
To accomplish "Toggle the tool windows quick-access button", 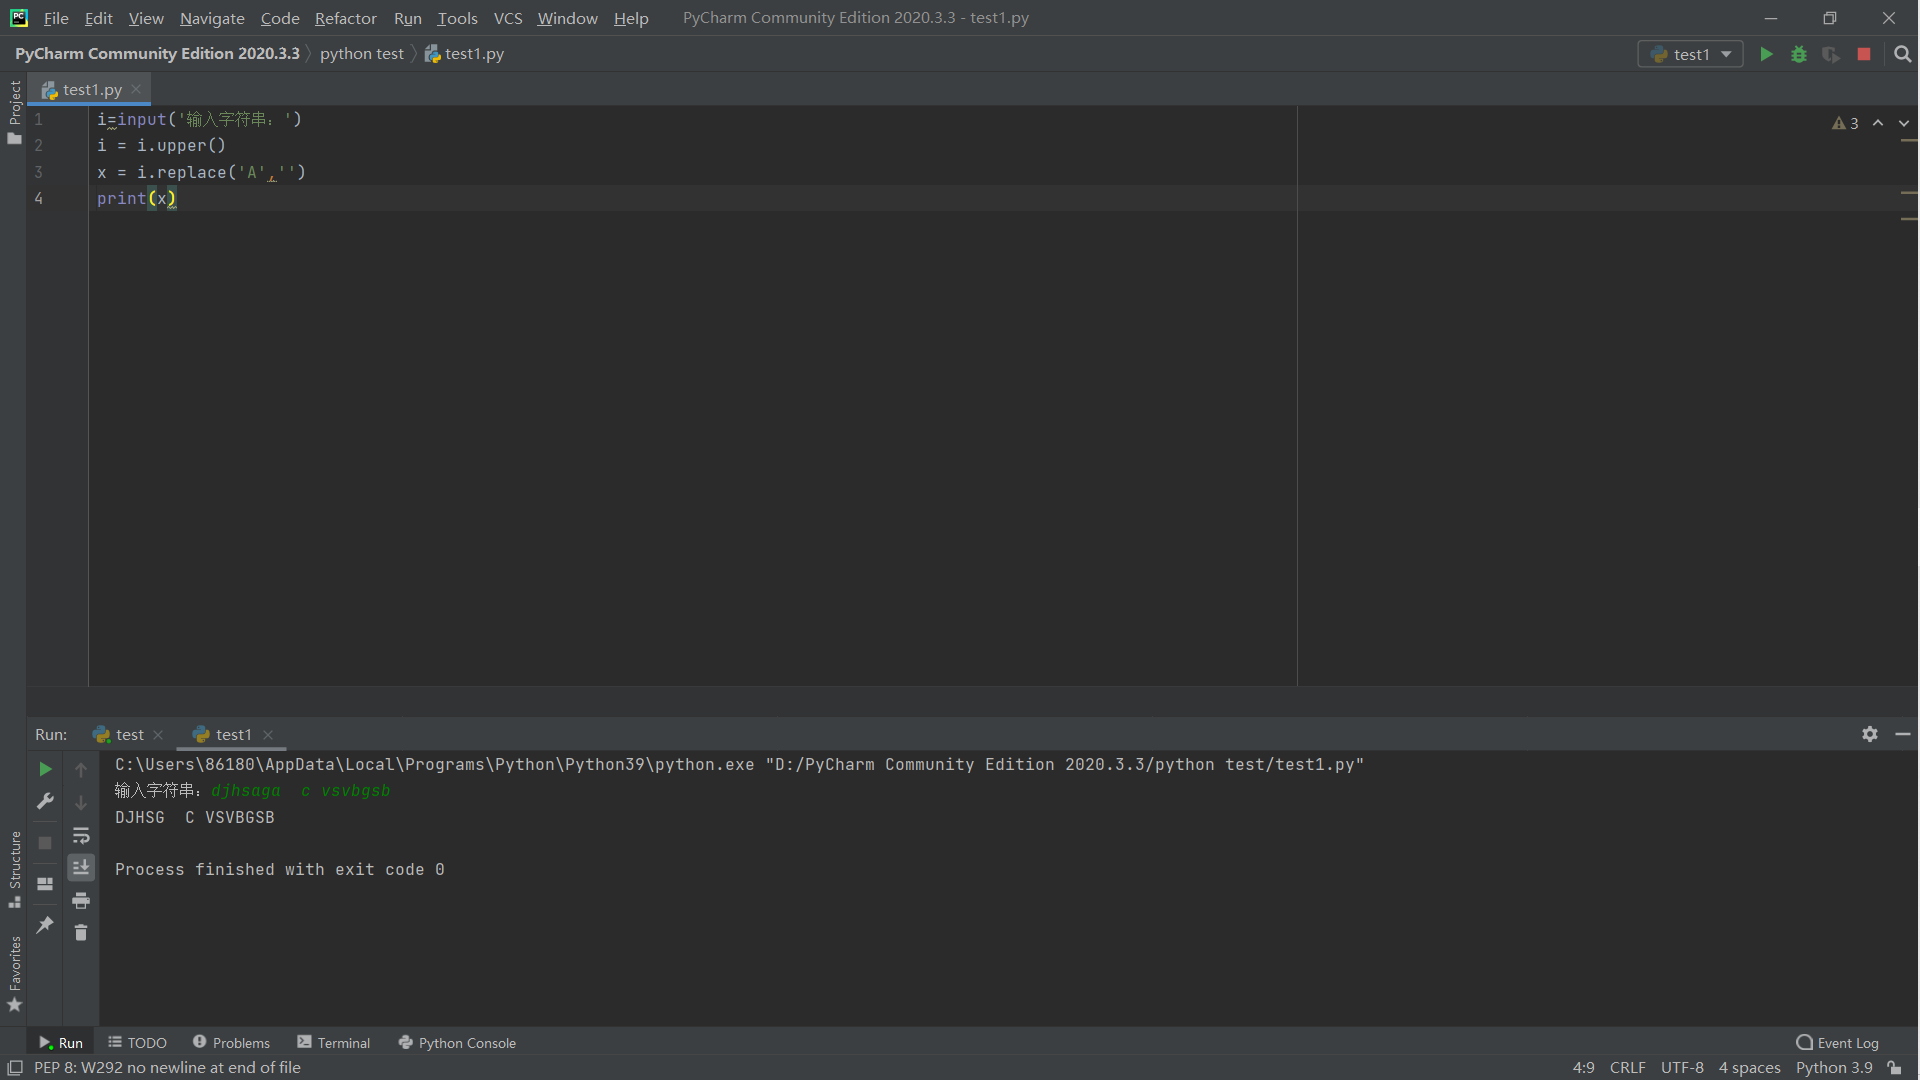I will click(15, 1068).
